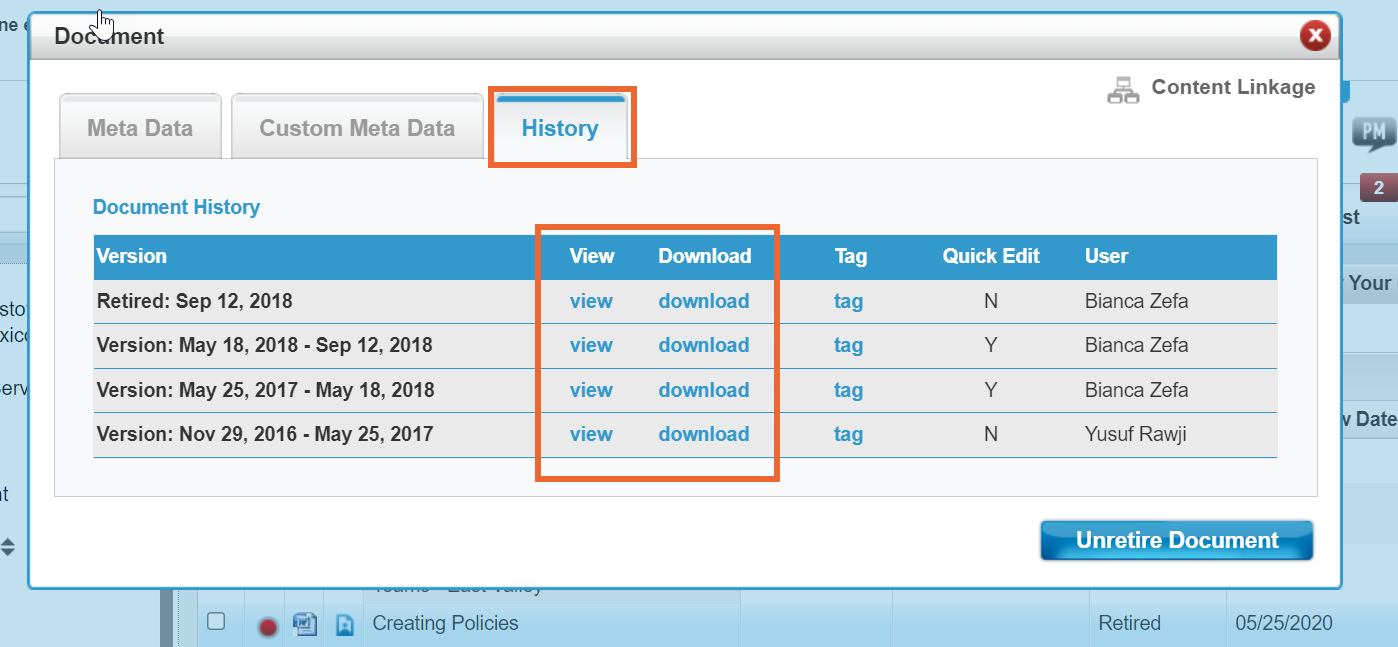Click the Quick Edit column header
Image resolution: width=1398 pixels, height=647 pixels.
click(x=991, y=256)
